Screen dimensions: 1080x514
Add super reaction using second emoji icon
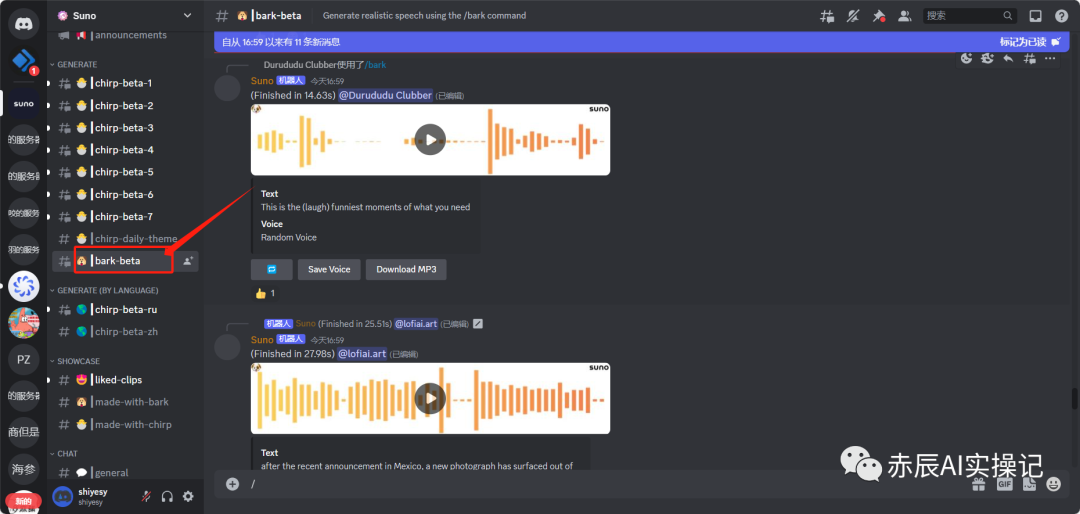tap(988, 59)
